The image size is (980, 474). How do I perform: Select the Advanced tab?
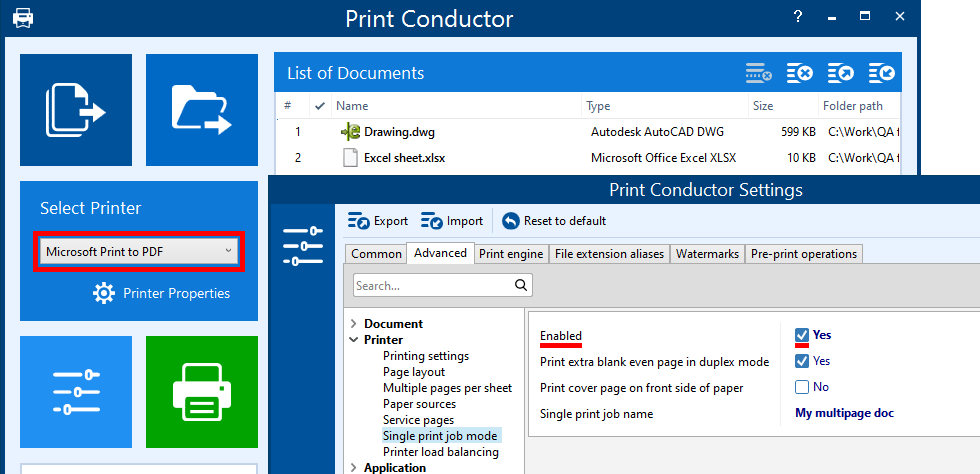(441, 253)
